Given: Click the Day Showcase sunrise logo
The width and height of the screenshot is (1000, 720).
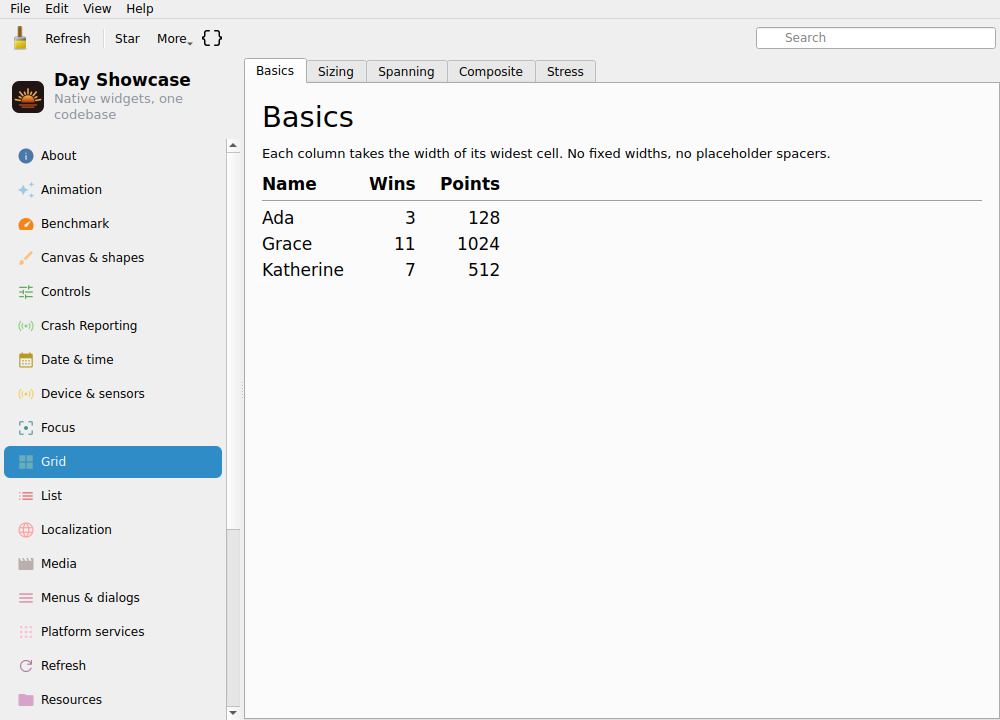Looking at the screenshot, I should pos(28,97).
